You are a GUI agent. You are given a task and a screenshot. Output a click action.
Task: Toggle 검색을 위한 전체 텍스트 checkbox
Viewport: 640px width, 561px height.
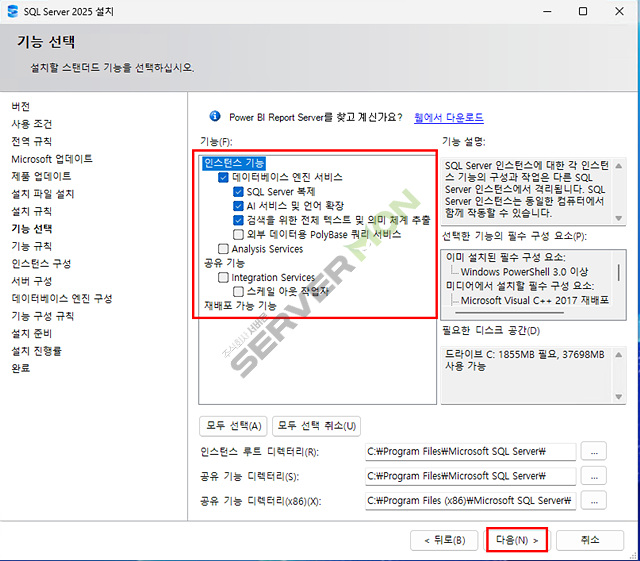238,220
